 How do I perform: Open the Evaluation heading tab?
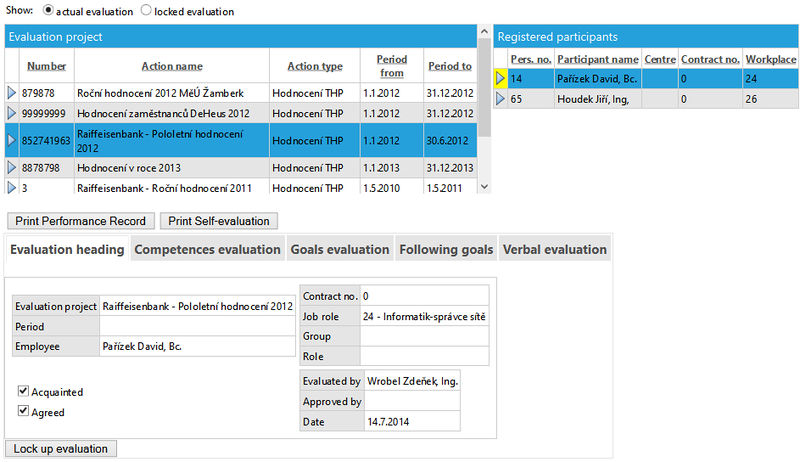(x=67, y=249)
